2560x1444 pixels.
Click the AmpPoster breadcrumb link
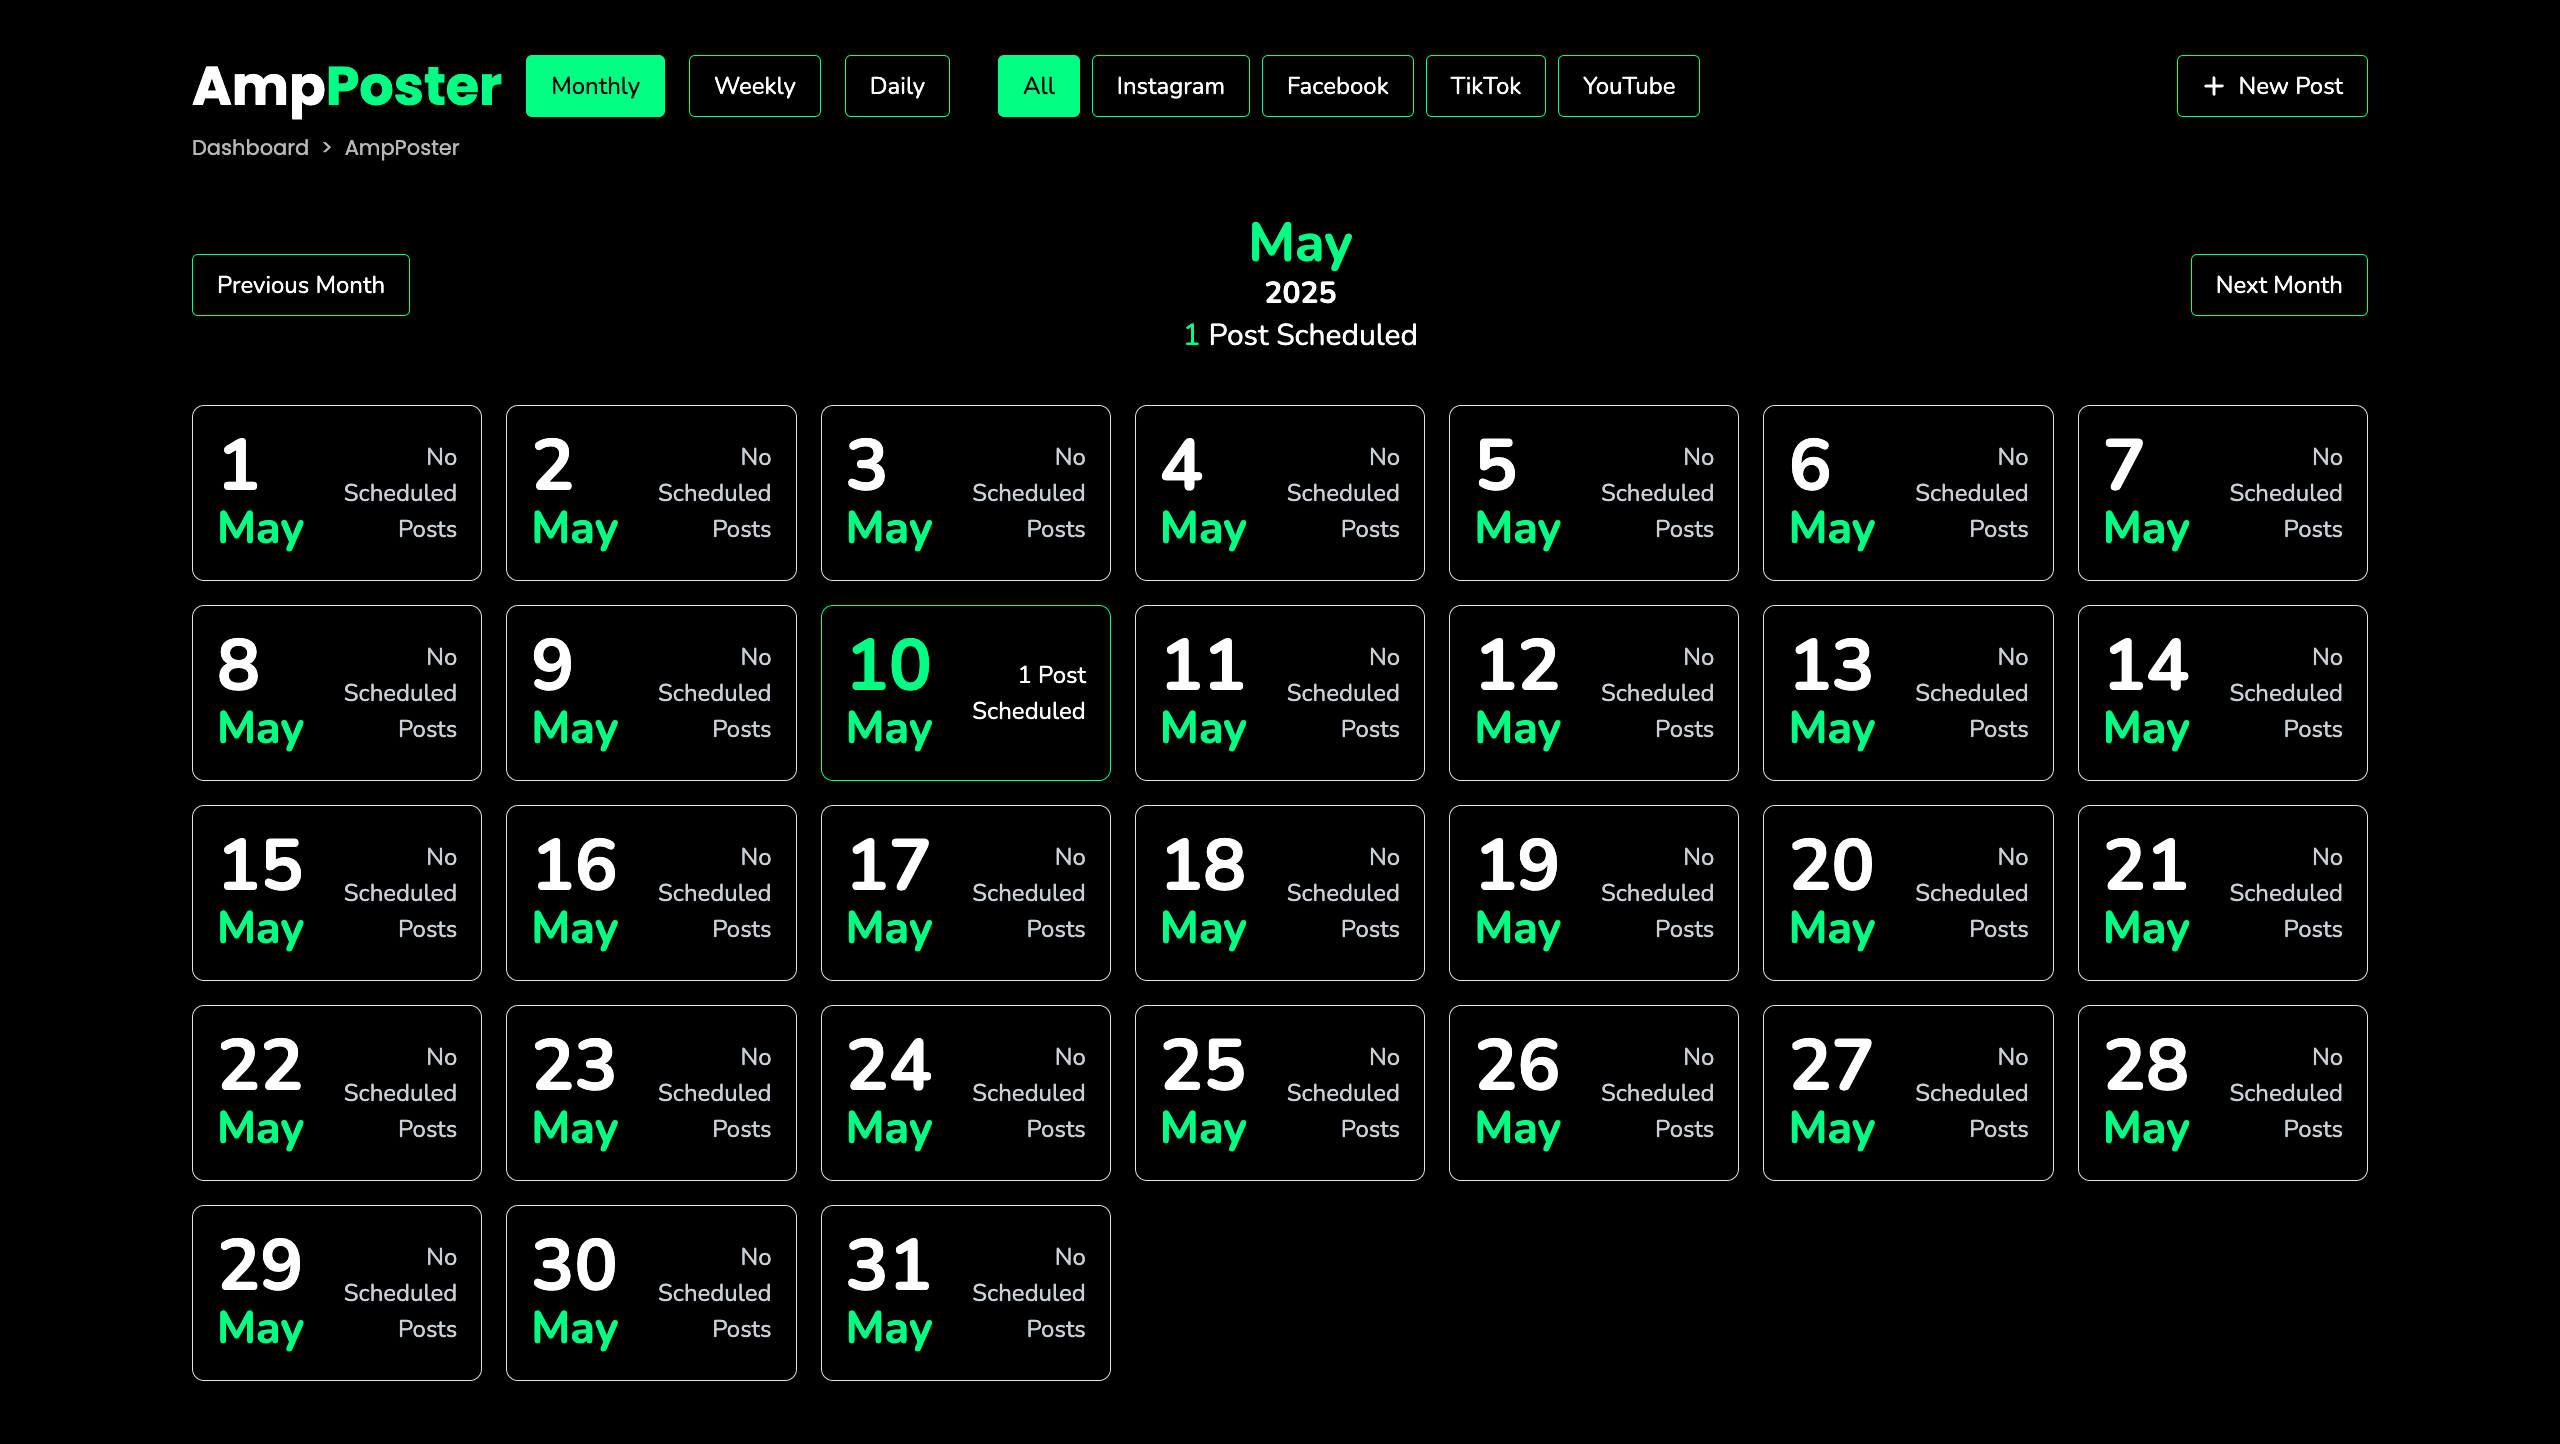click(x=401, y=148)
